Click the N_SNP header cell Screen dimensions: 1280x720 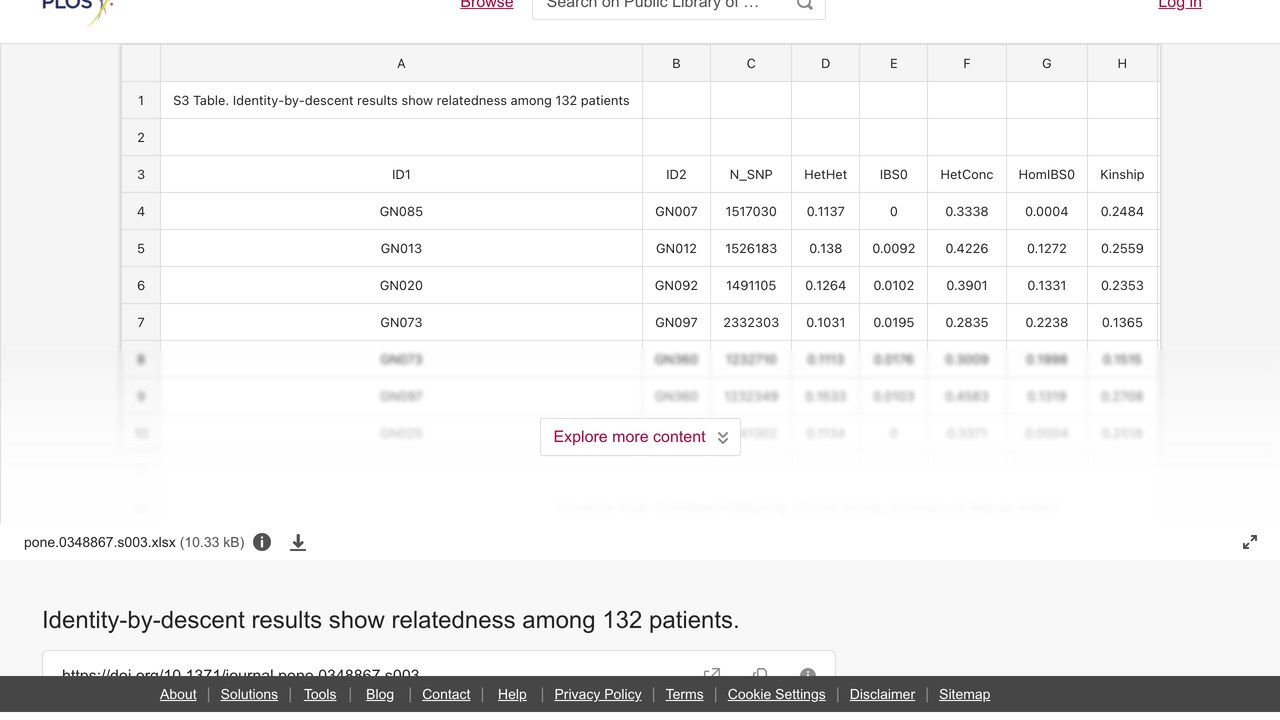click(x=751, y=174)
